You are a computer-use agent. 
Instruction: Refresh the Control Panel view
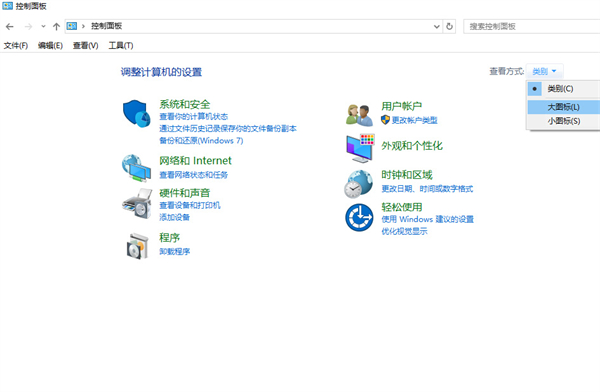(x=449, y=26)
